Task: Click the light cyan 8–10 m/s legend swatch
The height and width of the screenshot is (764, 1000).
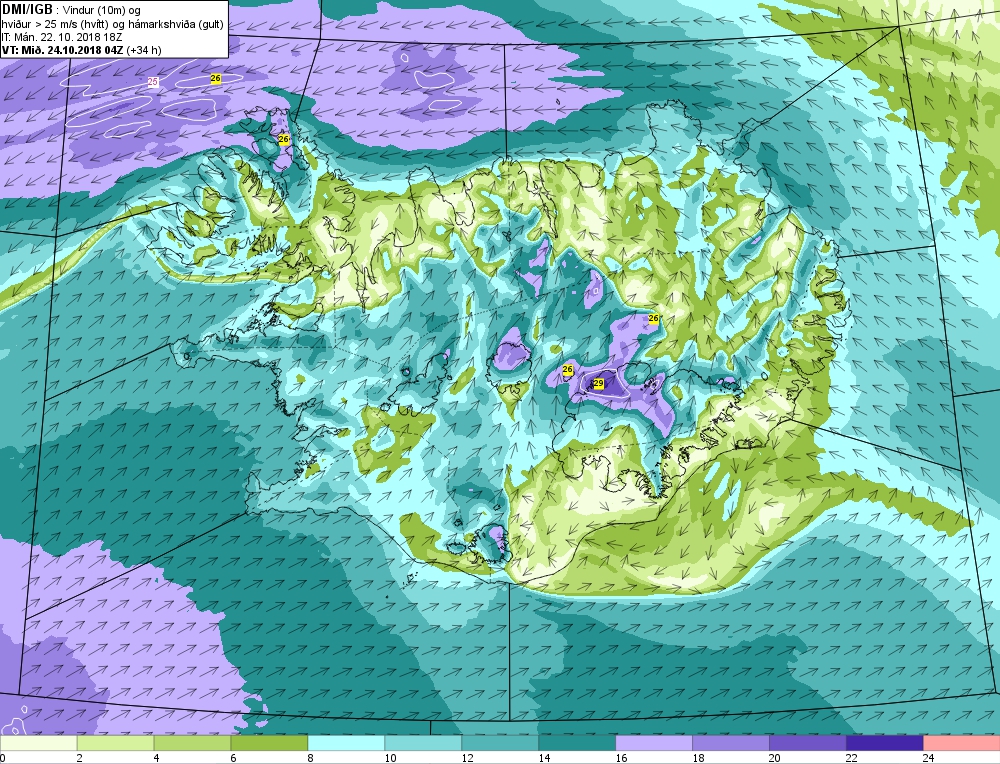Action: 346,743
